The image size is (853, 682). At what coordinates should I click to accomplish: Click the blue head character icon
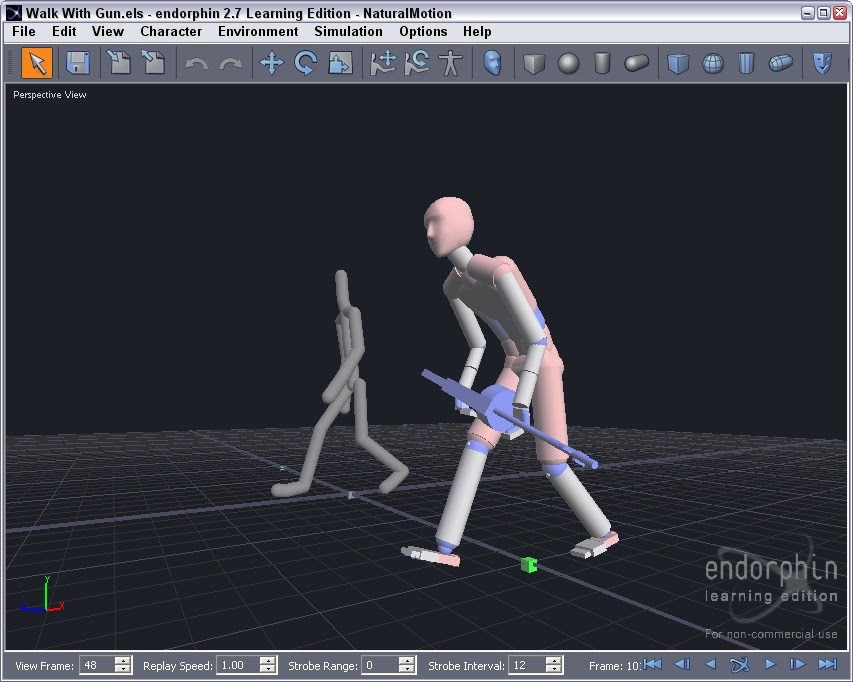point(492,63)
